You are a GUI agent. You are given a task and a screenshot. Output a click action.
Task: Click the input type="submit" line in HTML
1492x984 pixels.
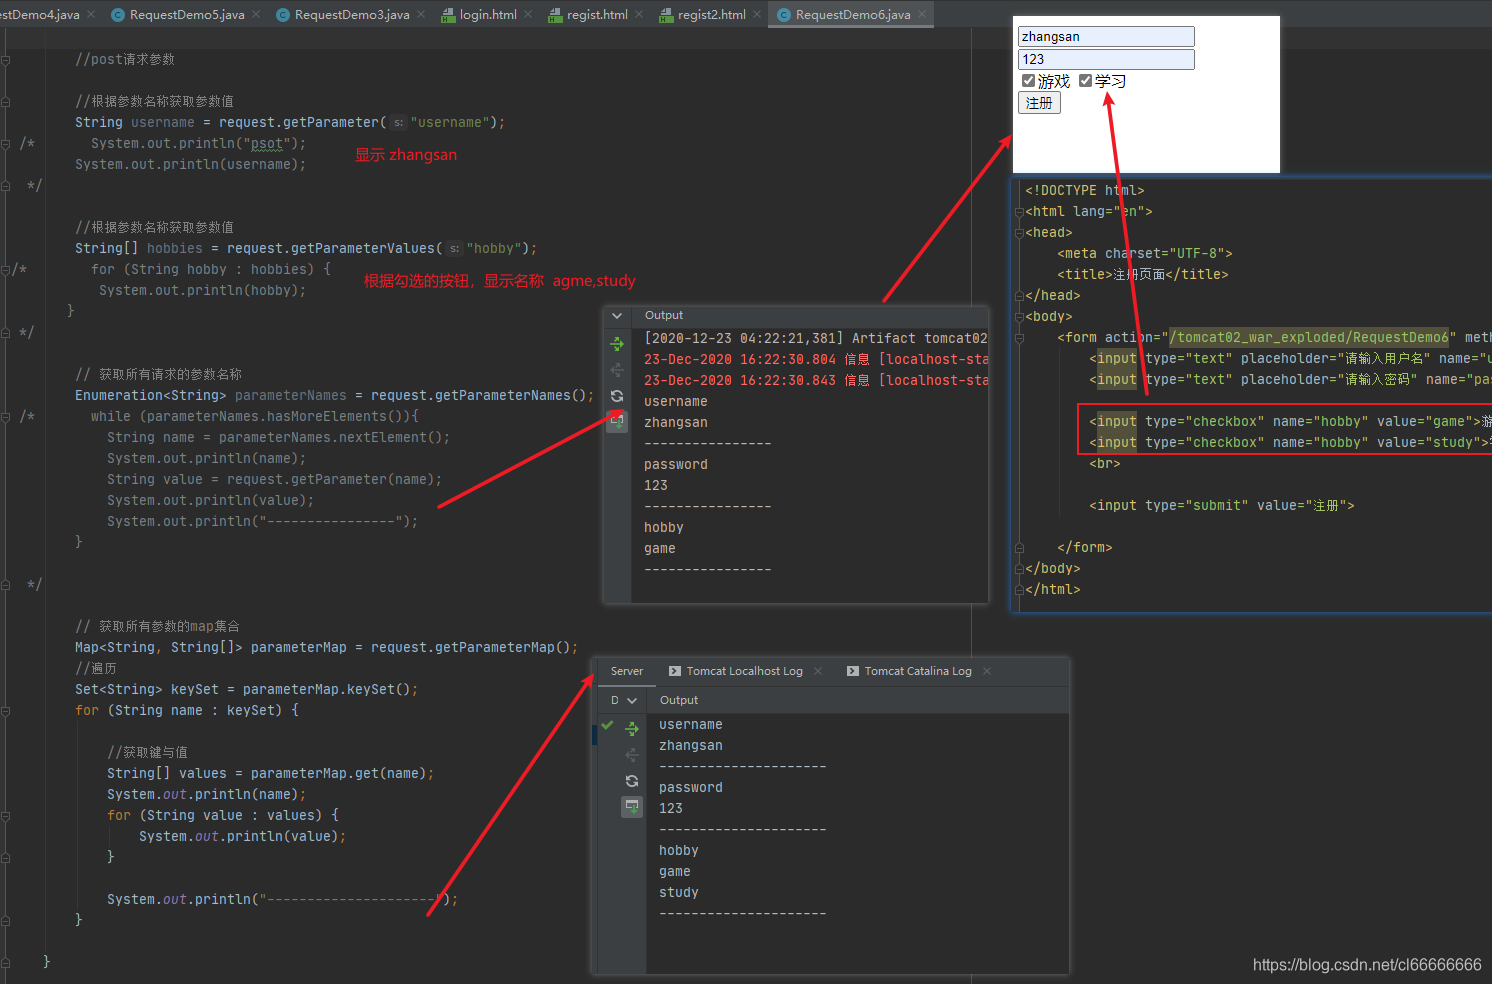point(1221,505)
